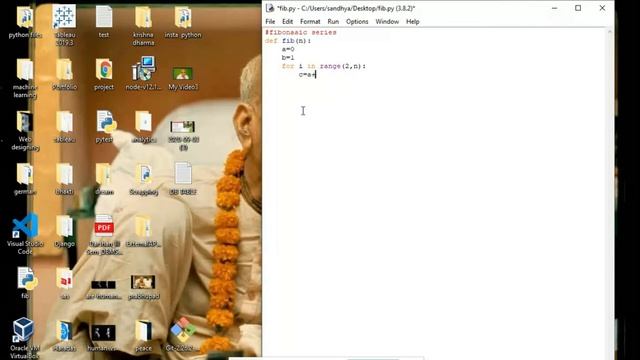The image size is (640, 360).
Task: Select the node-v12 installer icon
Action: coord(143,74)
